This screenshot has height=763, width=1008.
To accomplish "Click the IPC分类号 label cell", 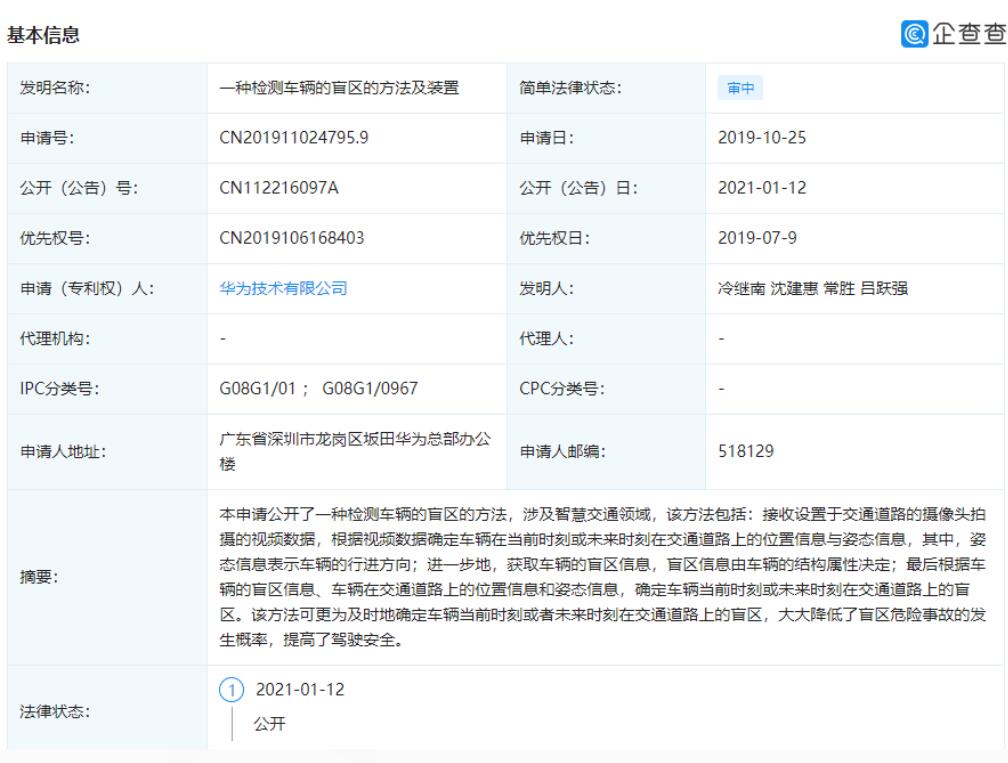I will click(x=107, y=389).
